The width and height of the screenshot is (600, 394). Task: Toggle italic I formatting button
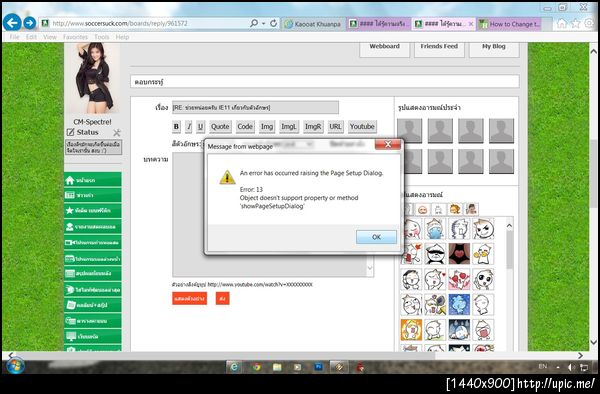pos(189,126)
